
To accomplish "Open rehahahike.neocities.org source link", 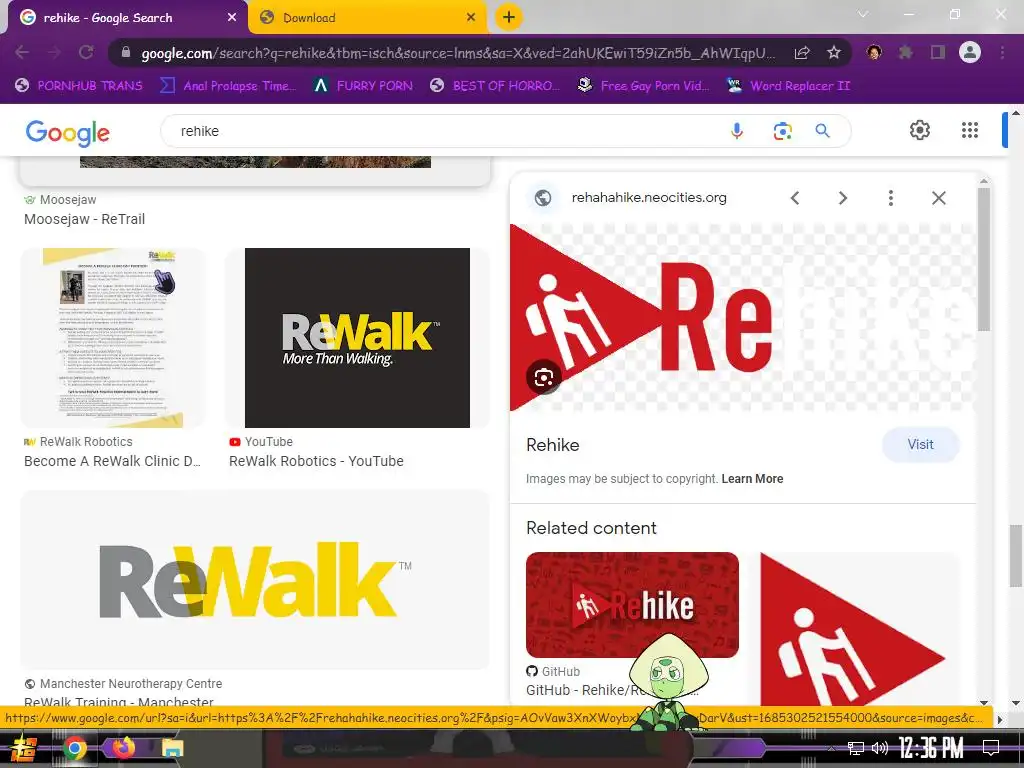I will (x=648, y=197).
